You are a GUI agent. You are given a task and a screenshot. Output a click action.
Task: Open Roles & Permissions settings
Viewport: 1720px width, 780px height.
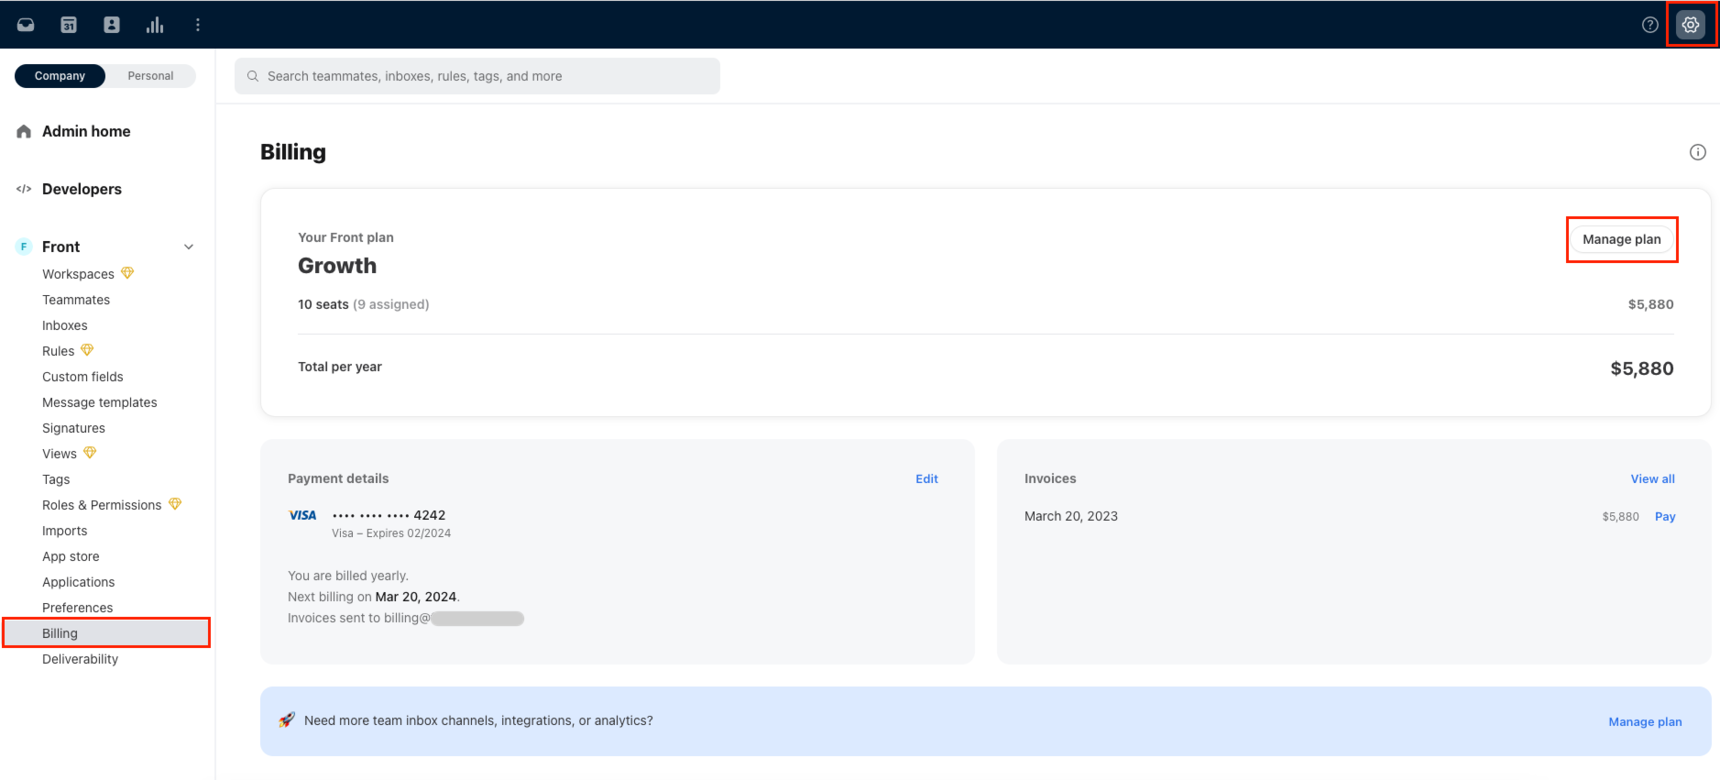click(x=102, y=505)
